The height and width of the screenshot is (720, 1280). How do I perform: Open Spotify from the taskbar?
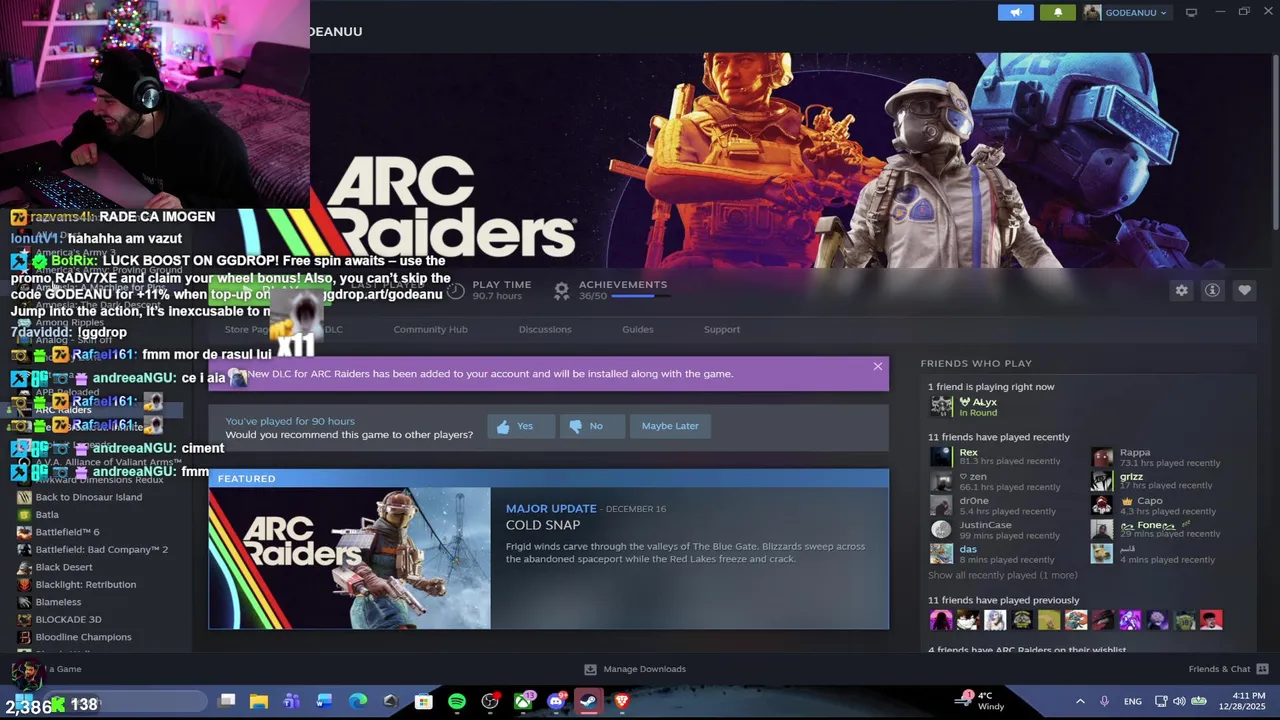[x=457, y=702]
